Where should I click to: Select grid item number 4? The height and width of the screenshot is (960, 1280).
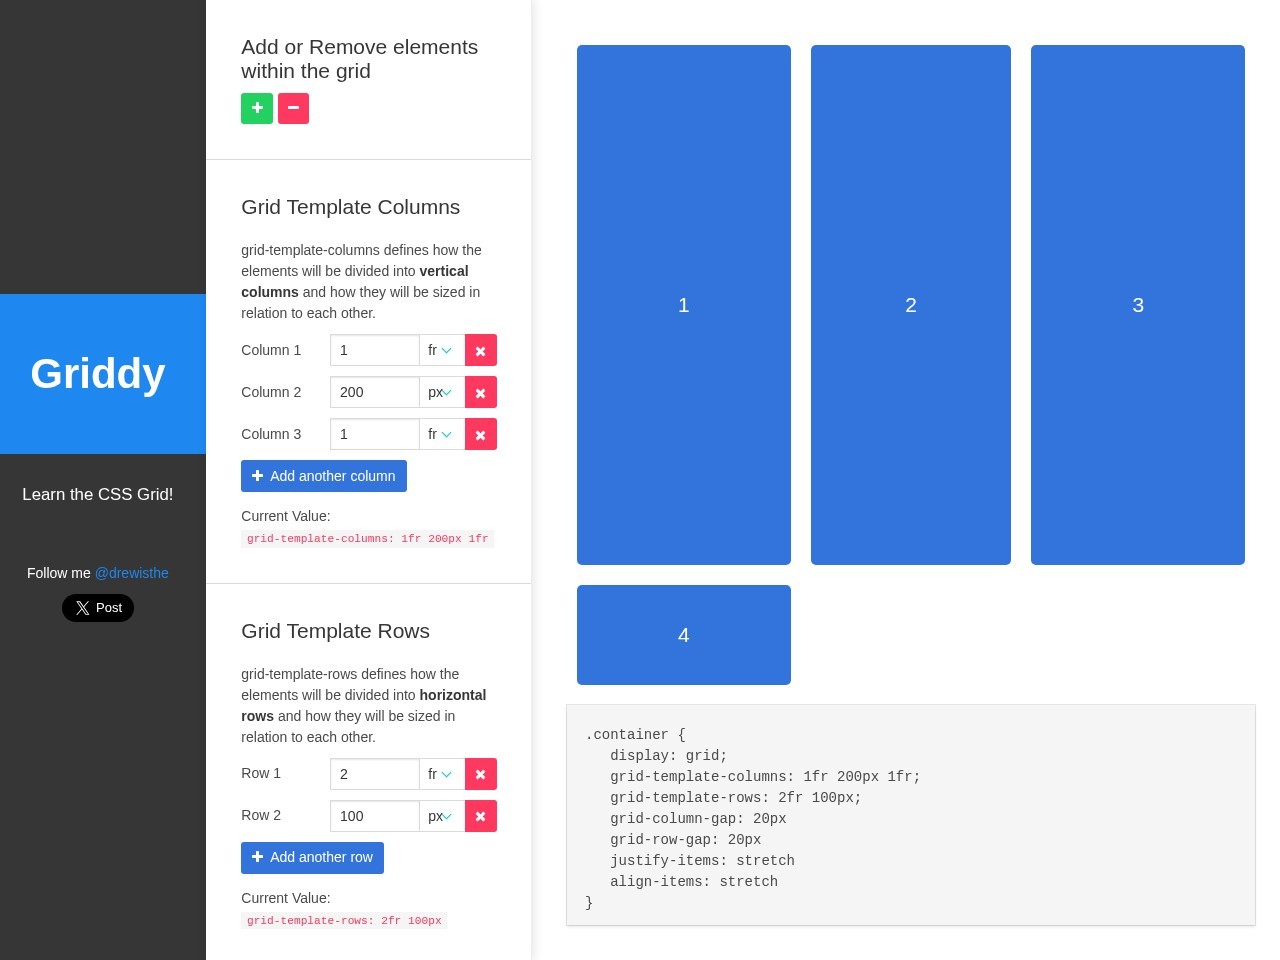pyautogui.click(x=684, y=635)
